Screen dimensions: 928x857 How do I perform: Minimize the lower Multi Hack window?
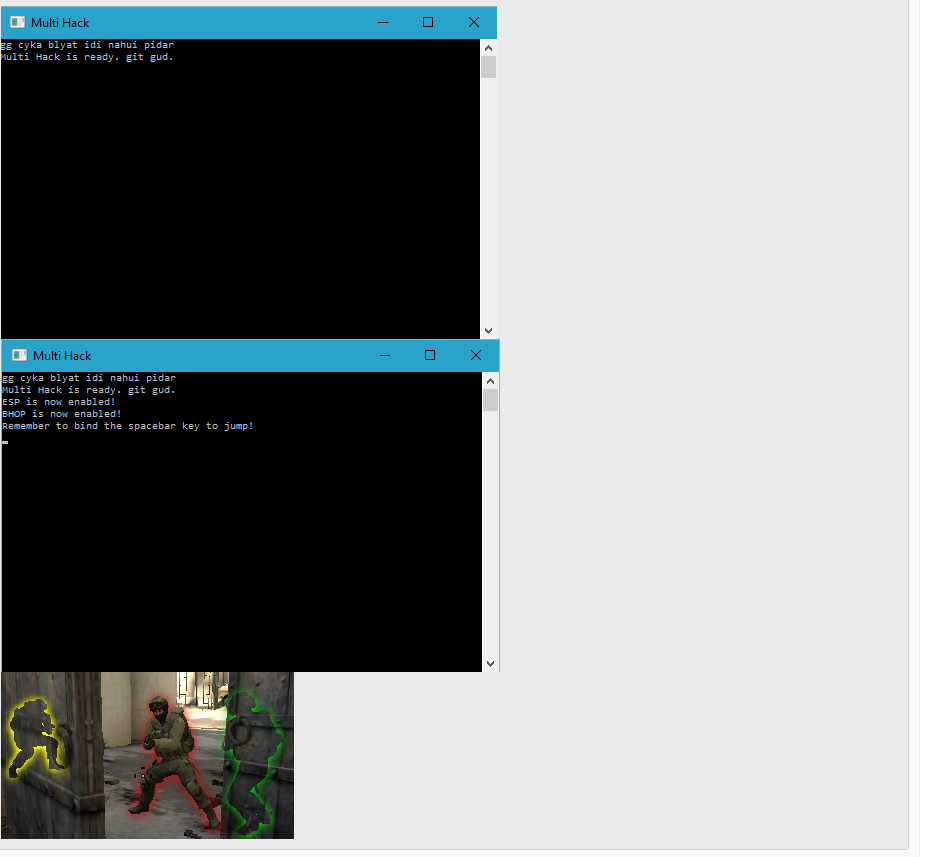coord(385,355)
